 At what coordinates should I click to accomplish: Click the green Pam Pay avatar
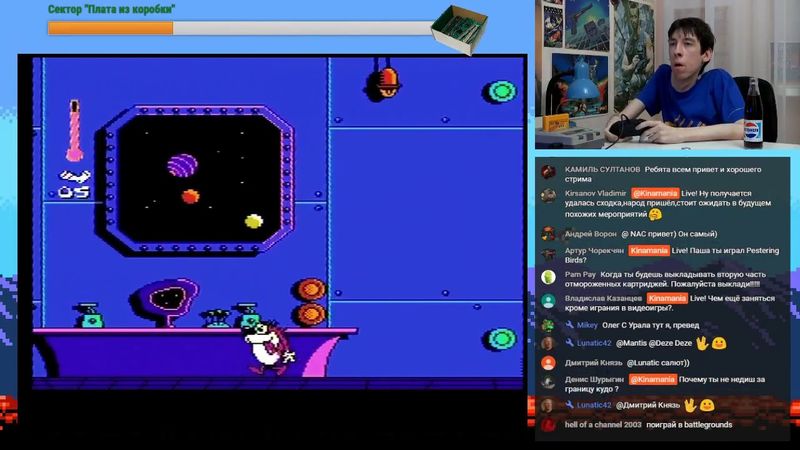point(548,276)
